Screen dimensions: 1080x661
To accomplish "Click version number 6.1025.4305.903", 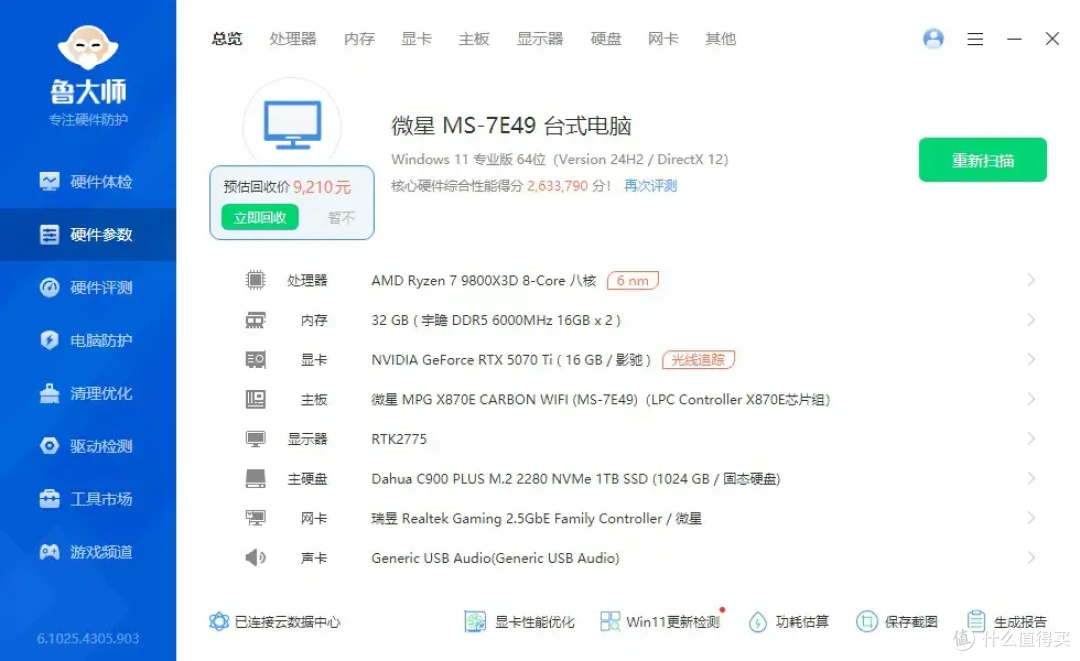I will (88, 638).
